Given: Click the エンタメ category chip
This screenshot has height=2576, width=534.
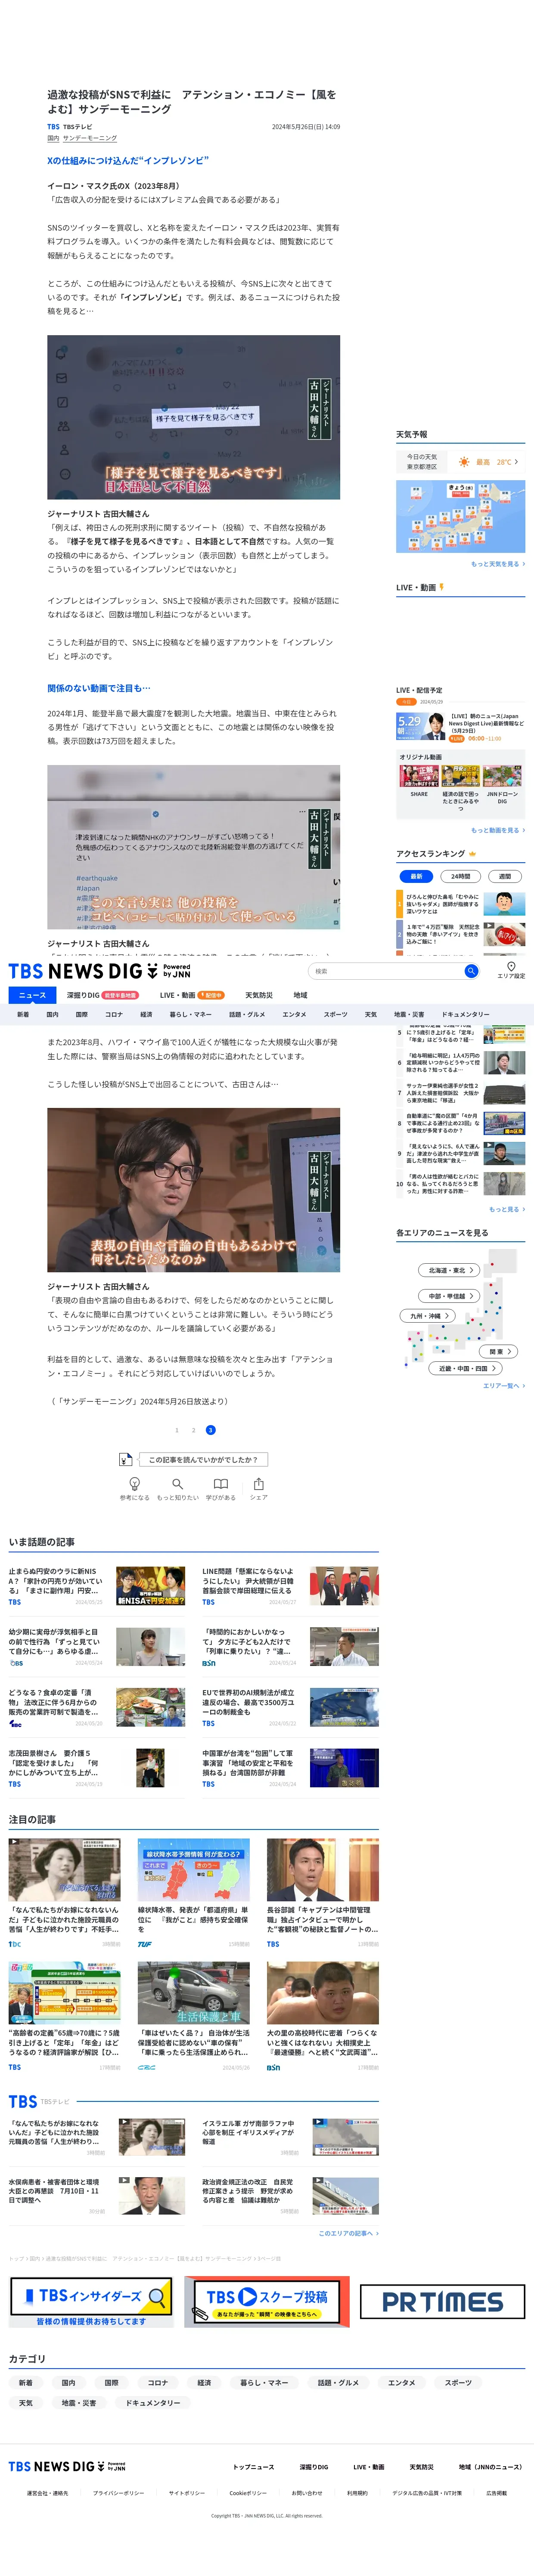Looking at the screenshot, I should click(x=402, y=2382).
